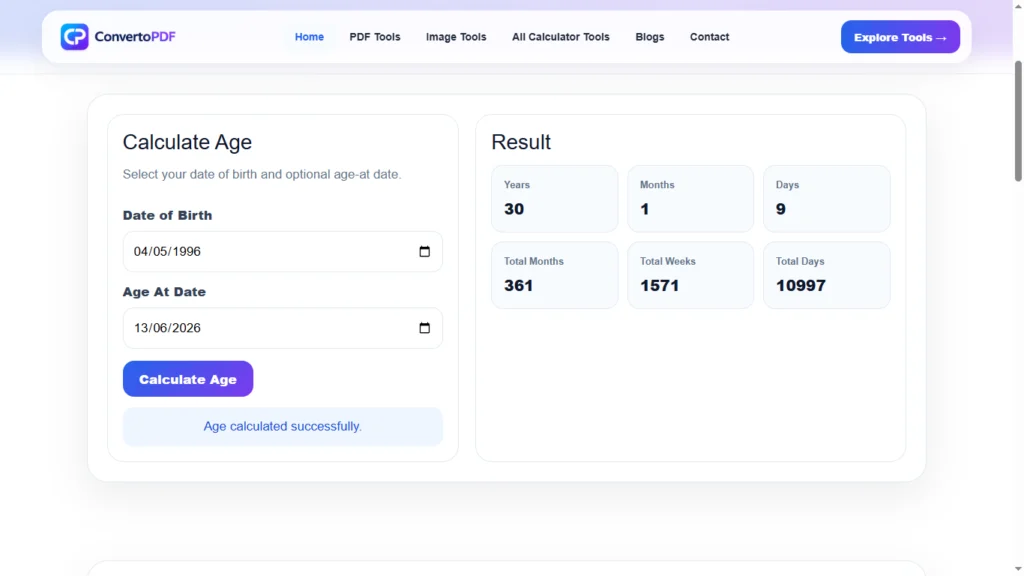Screen dimensions: 1024x576
Task: Click the 'Result' heading
Action: tap(521, 142)
